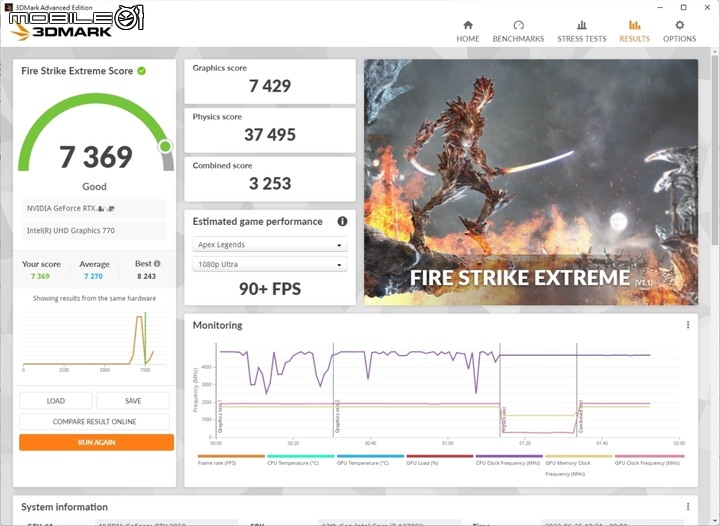Click the Fire Strike Extreme artwork image
This screenshot has height=526, width=720.
point(531,182)
